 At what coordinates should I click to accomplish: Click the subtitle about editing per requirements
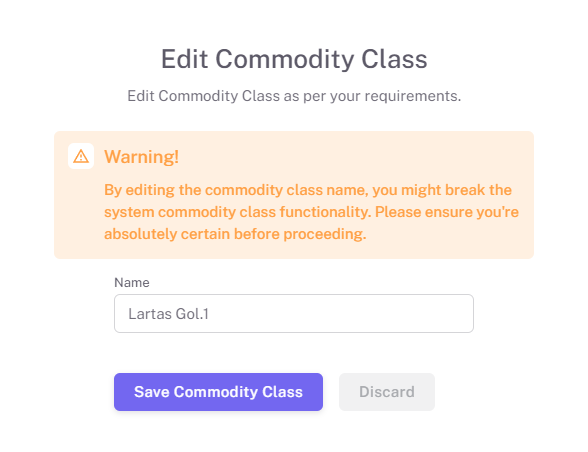(x=294, y=96)
